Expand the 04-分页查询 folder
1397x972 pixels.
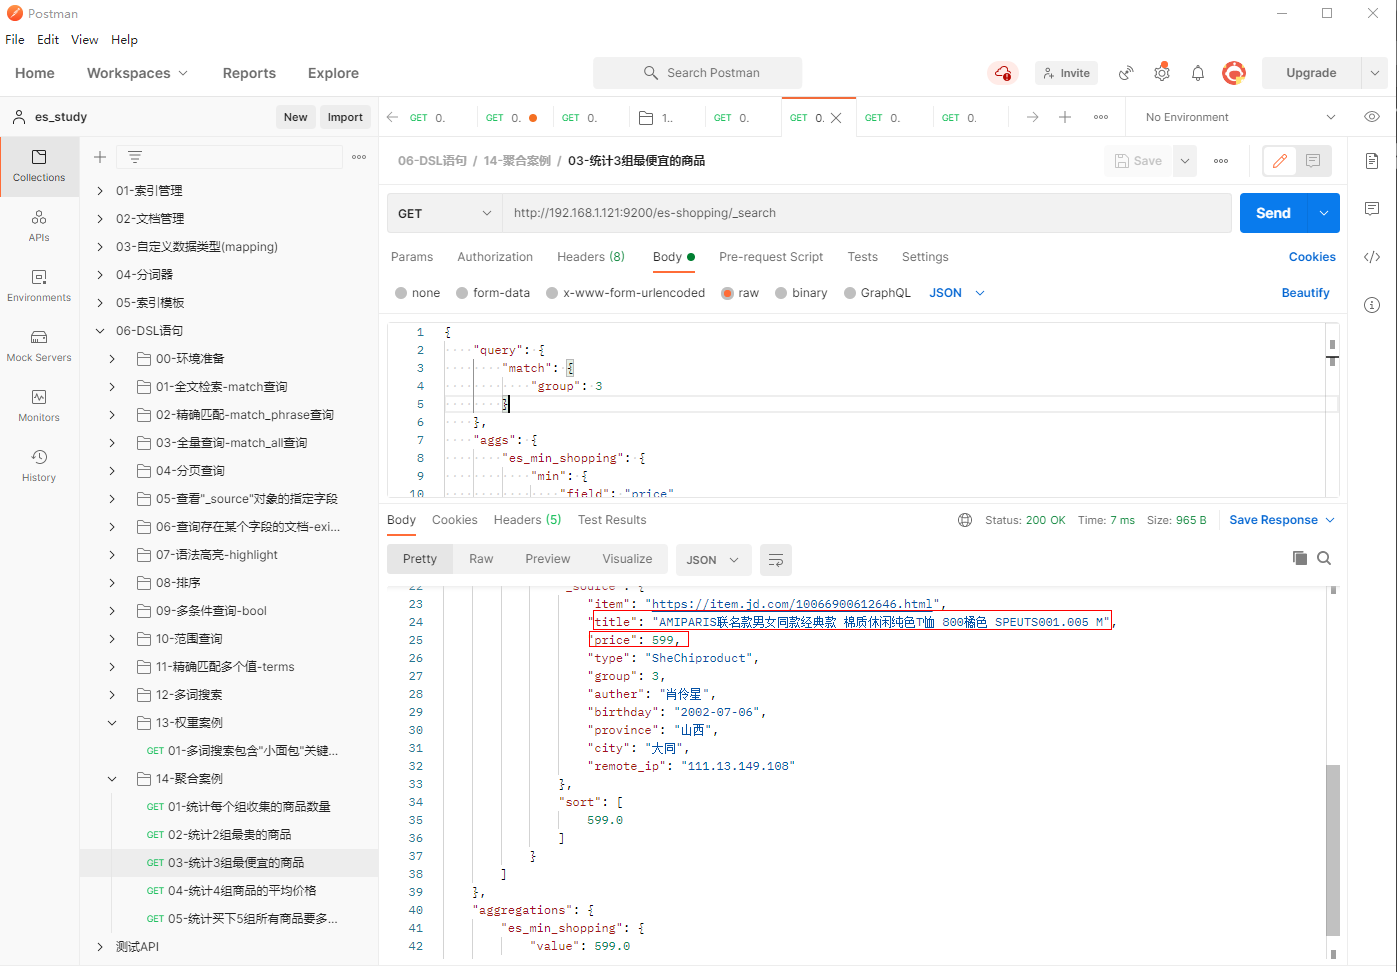click(x=112, y=471)
